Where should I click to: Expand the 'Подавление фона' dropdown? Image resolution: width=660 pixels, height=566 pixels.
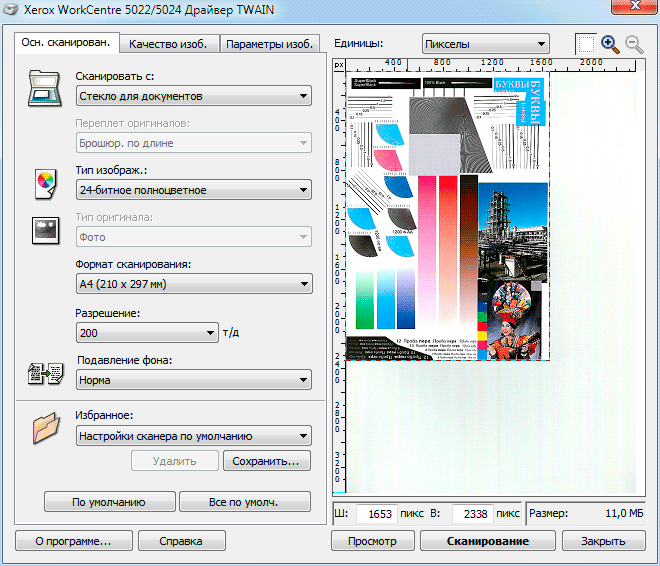[x=193, y=380]
